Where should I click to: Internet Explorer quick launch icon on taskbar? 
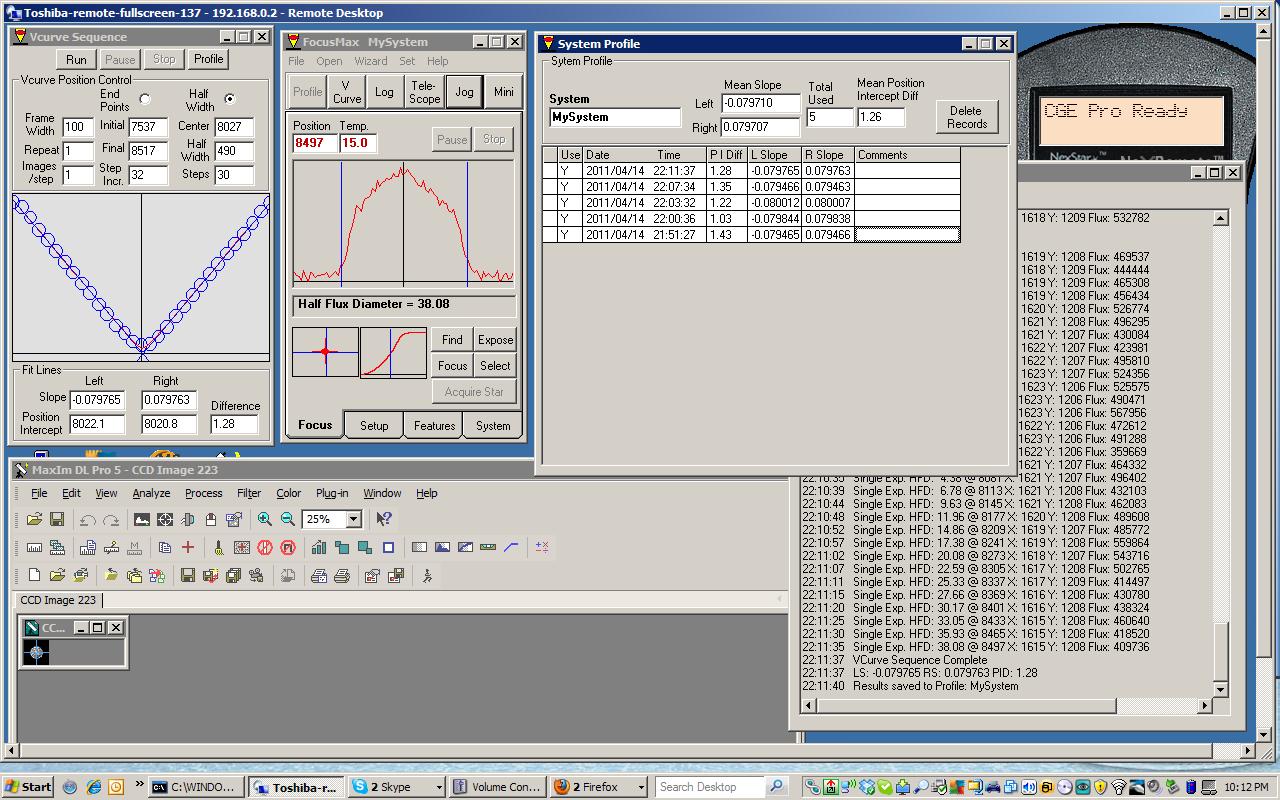click(93, 787)
